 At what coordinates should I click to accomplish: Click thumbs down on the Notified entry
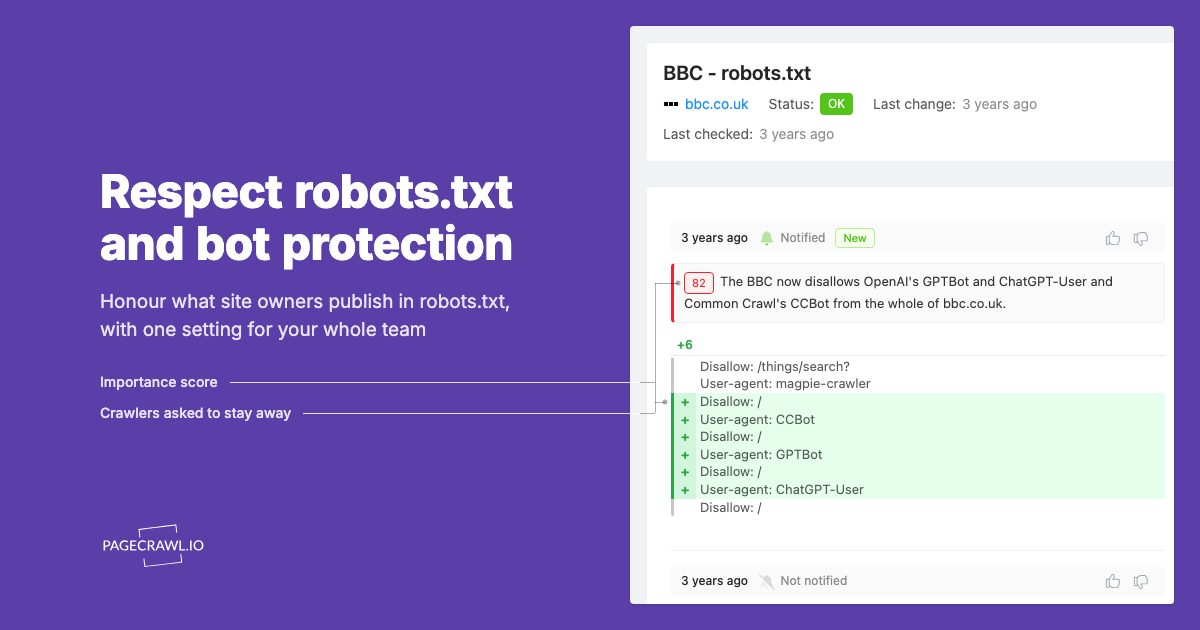click(1141, 238)
